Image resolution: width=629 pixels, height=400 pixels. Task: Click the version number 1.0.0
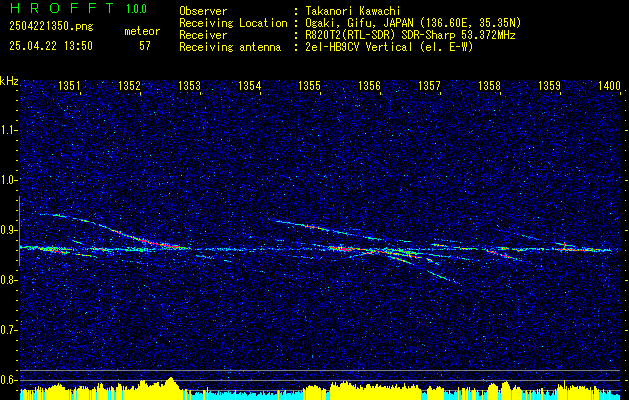[136, 9]
